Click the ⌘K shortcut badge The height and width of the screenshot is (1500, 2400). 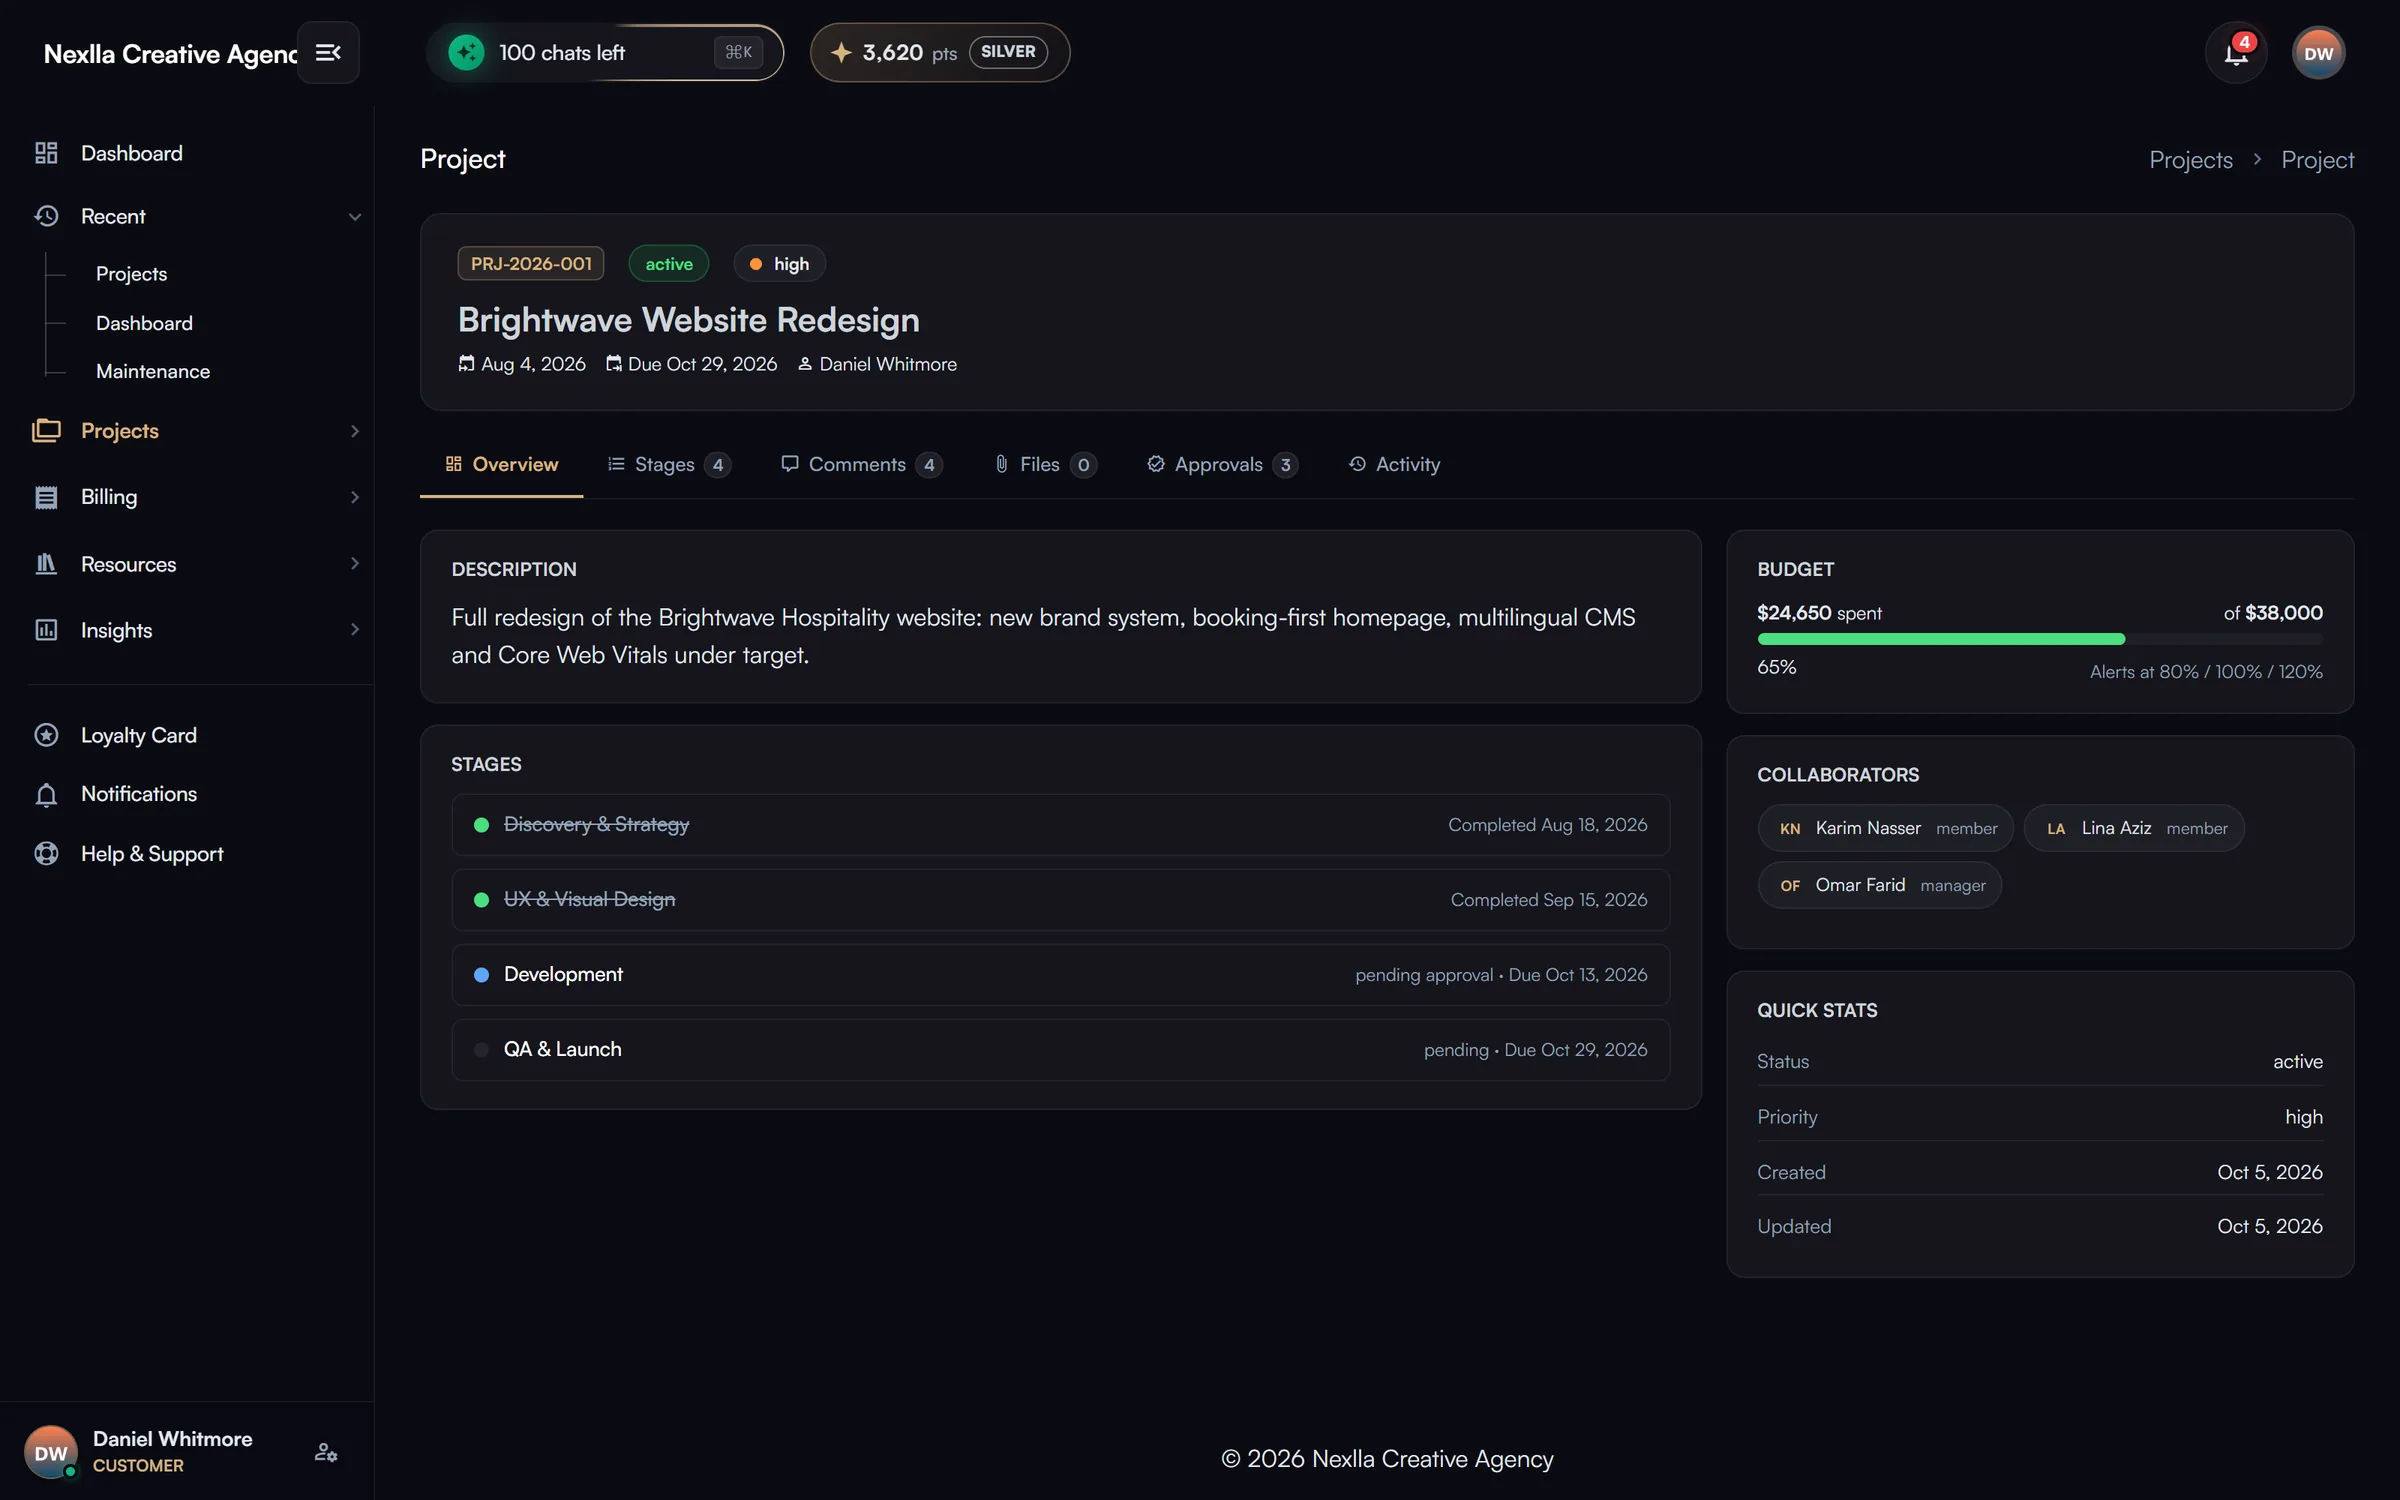click(x=738, y=52)
